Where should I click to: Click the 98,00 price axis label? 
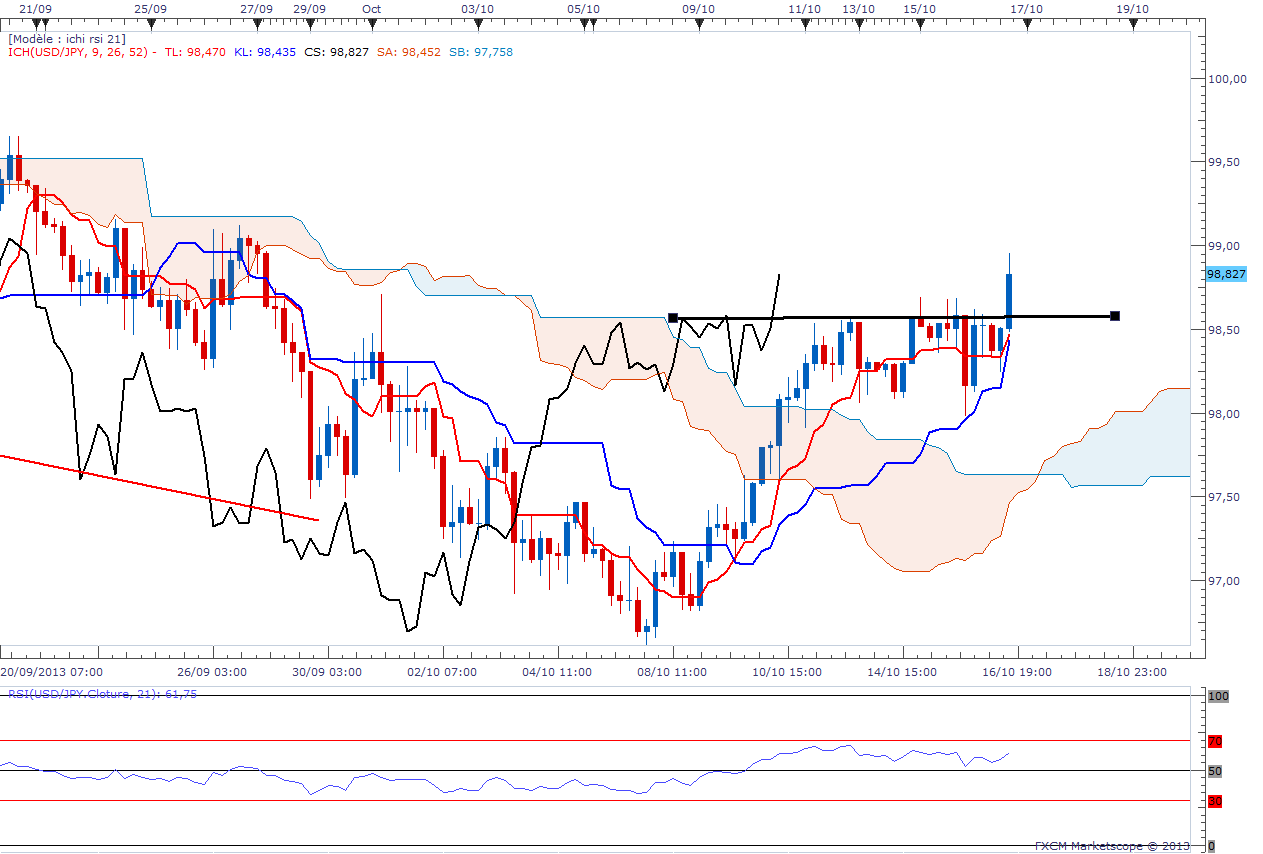[x=1226, y=414]
